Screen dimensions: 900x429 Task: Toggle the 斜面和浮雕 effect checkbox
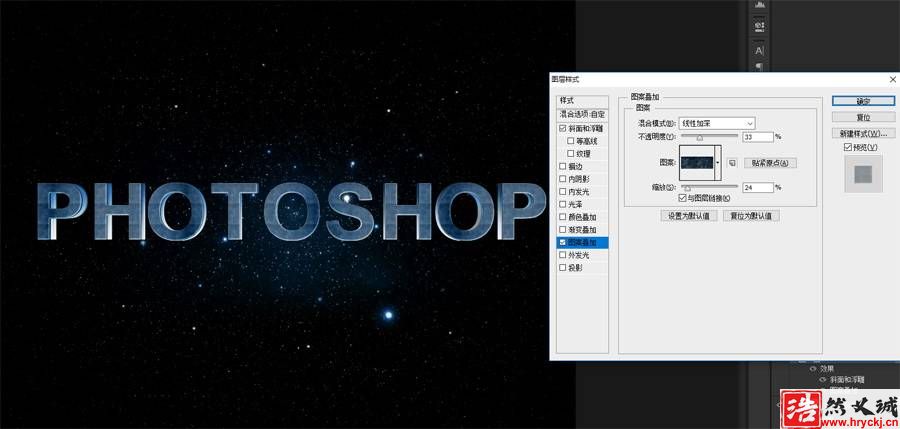562,129
